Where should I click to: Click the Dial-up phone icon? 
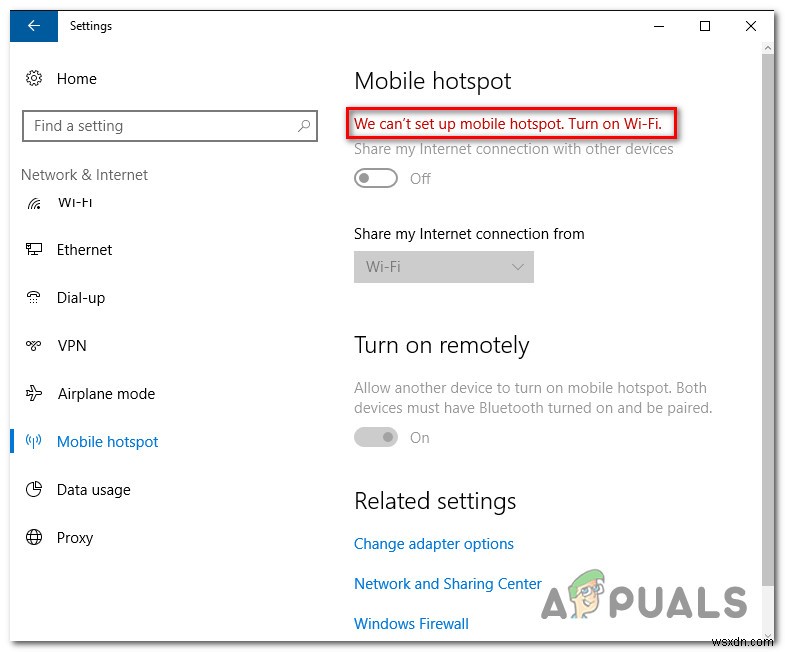point(34,297)
